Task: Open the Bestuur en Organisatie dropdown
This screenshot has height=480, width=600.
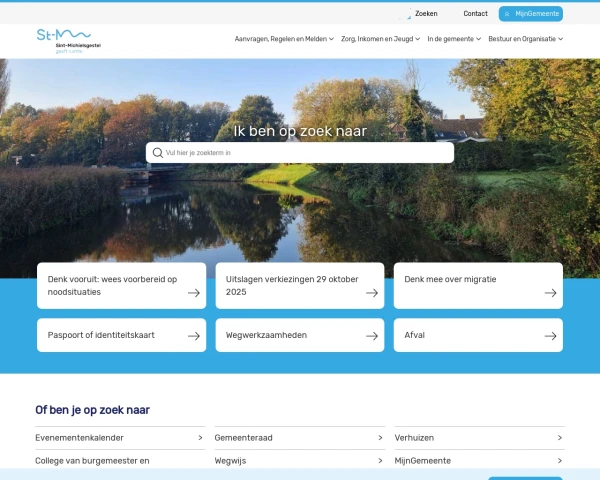Action: [526, 39]
